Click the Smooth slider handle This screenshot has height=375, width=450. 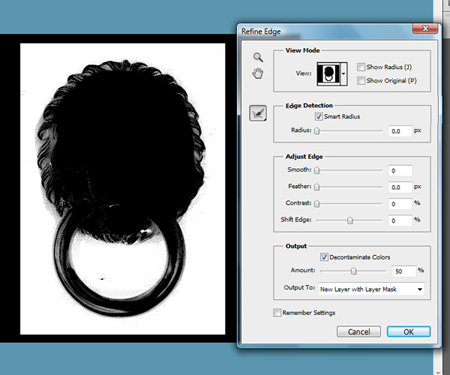317,170
